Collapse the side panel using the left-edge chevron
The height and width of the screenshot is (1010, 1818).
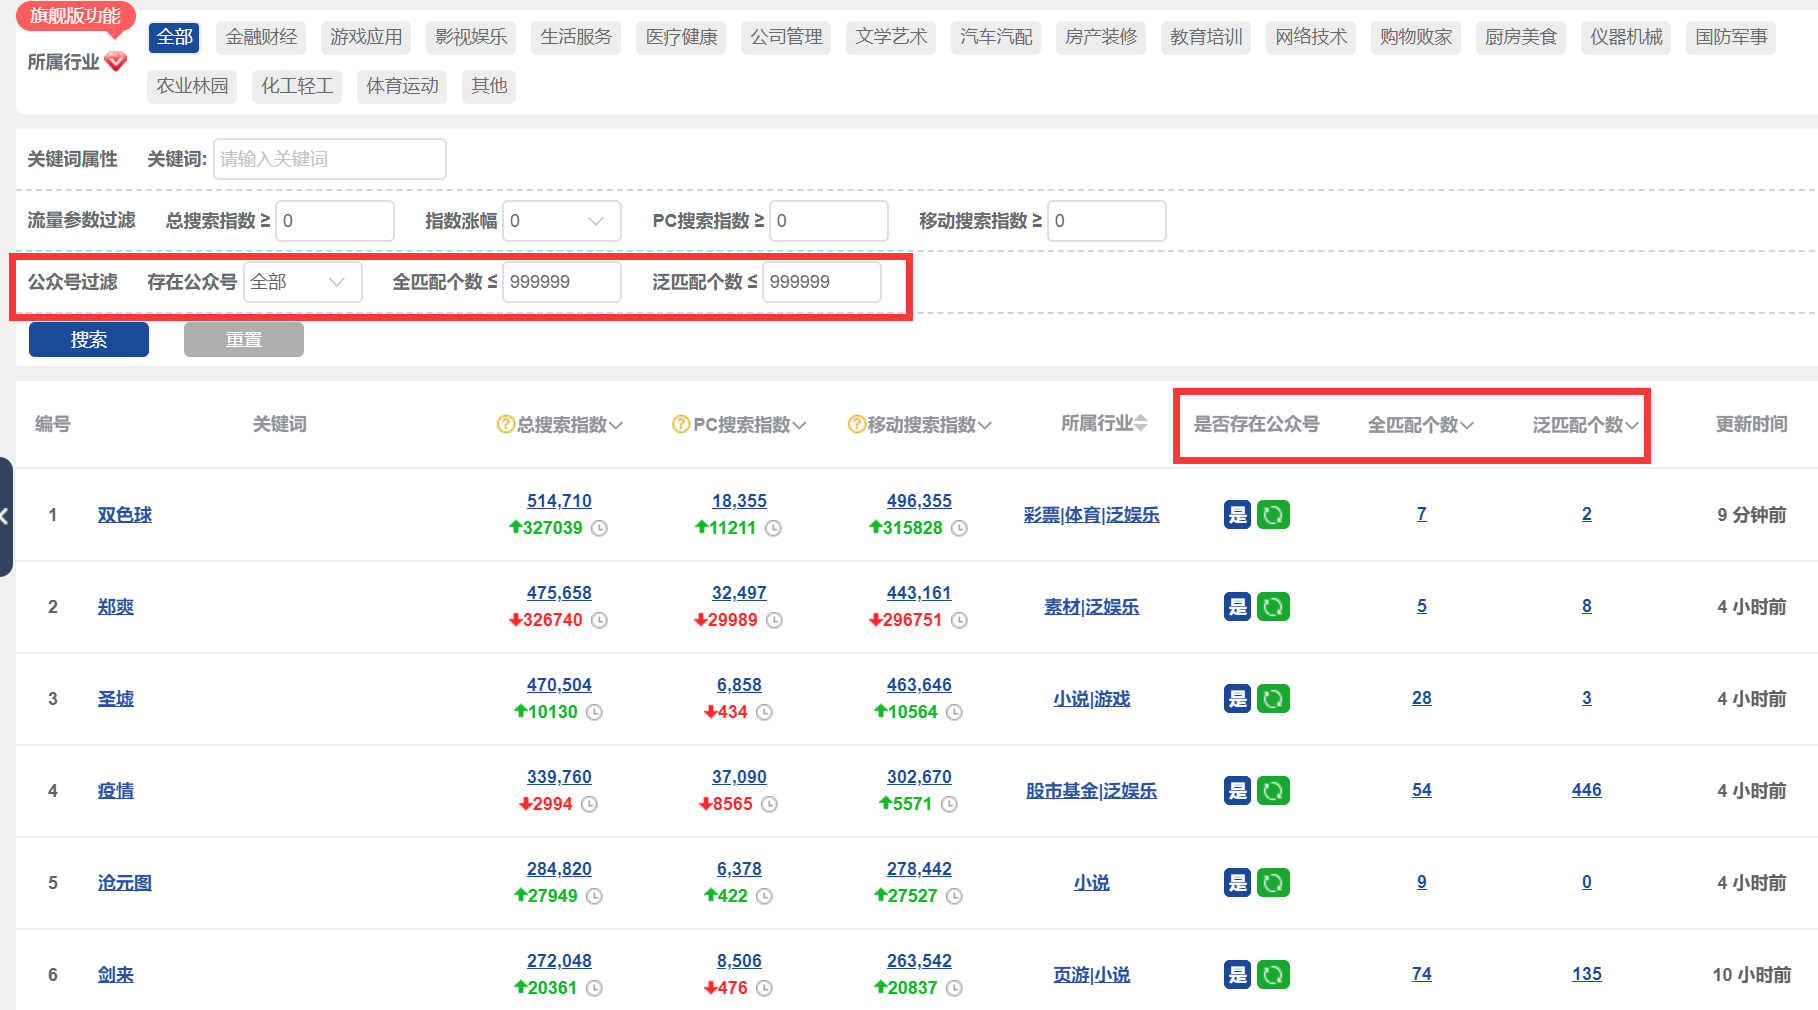pyautogui.click(x=6, y=516)
